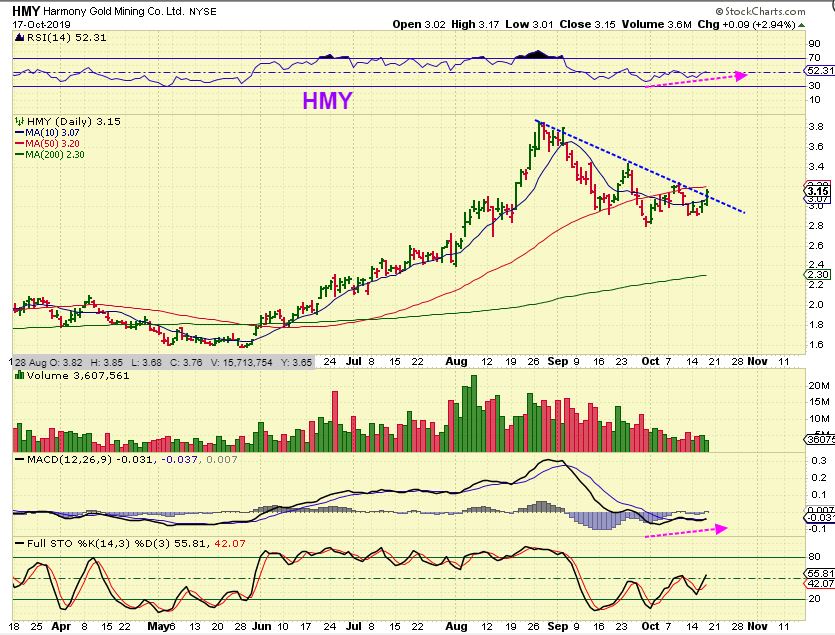Click the Volume legend bar icon
The height and width of the screenshot is (635, 835).
coord(20,375)
